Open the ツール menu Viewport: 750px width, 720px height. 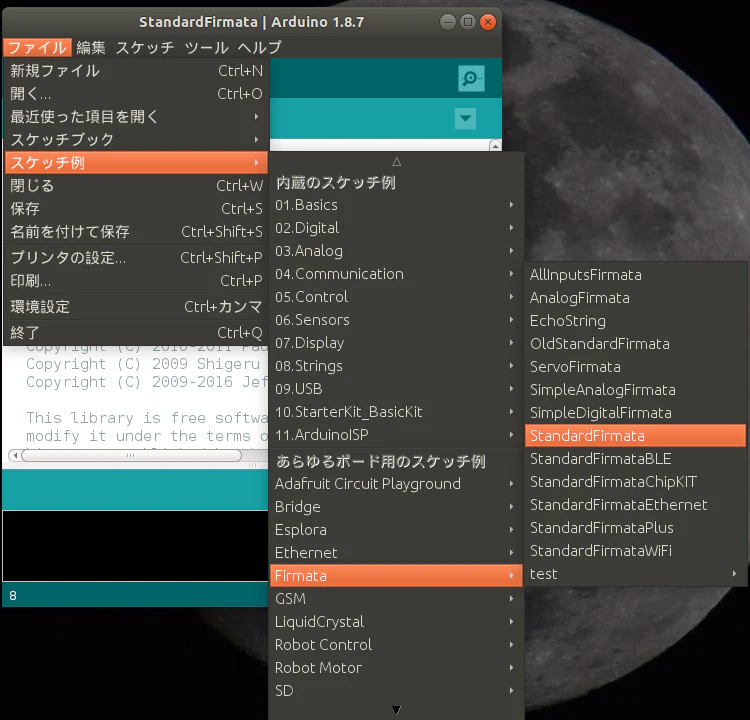207,47
